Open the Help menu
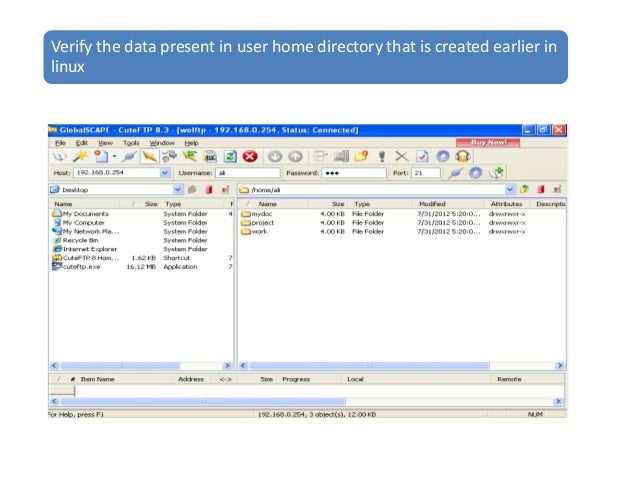Screen dimensions: 638x479 tap(192, 143)
